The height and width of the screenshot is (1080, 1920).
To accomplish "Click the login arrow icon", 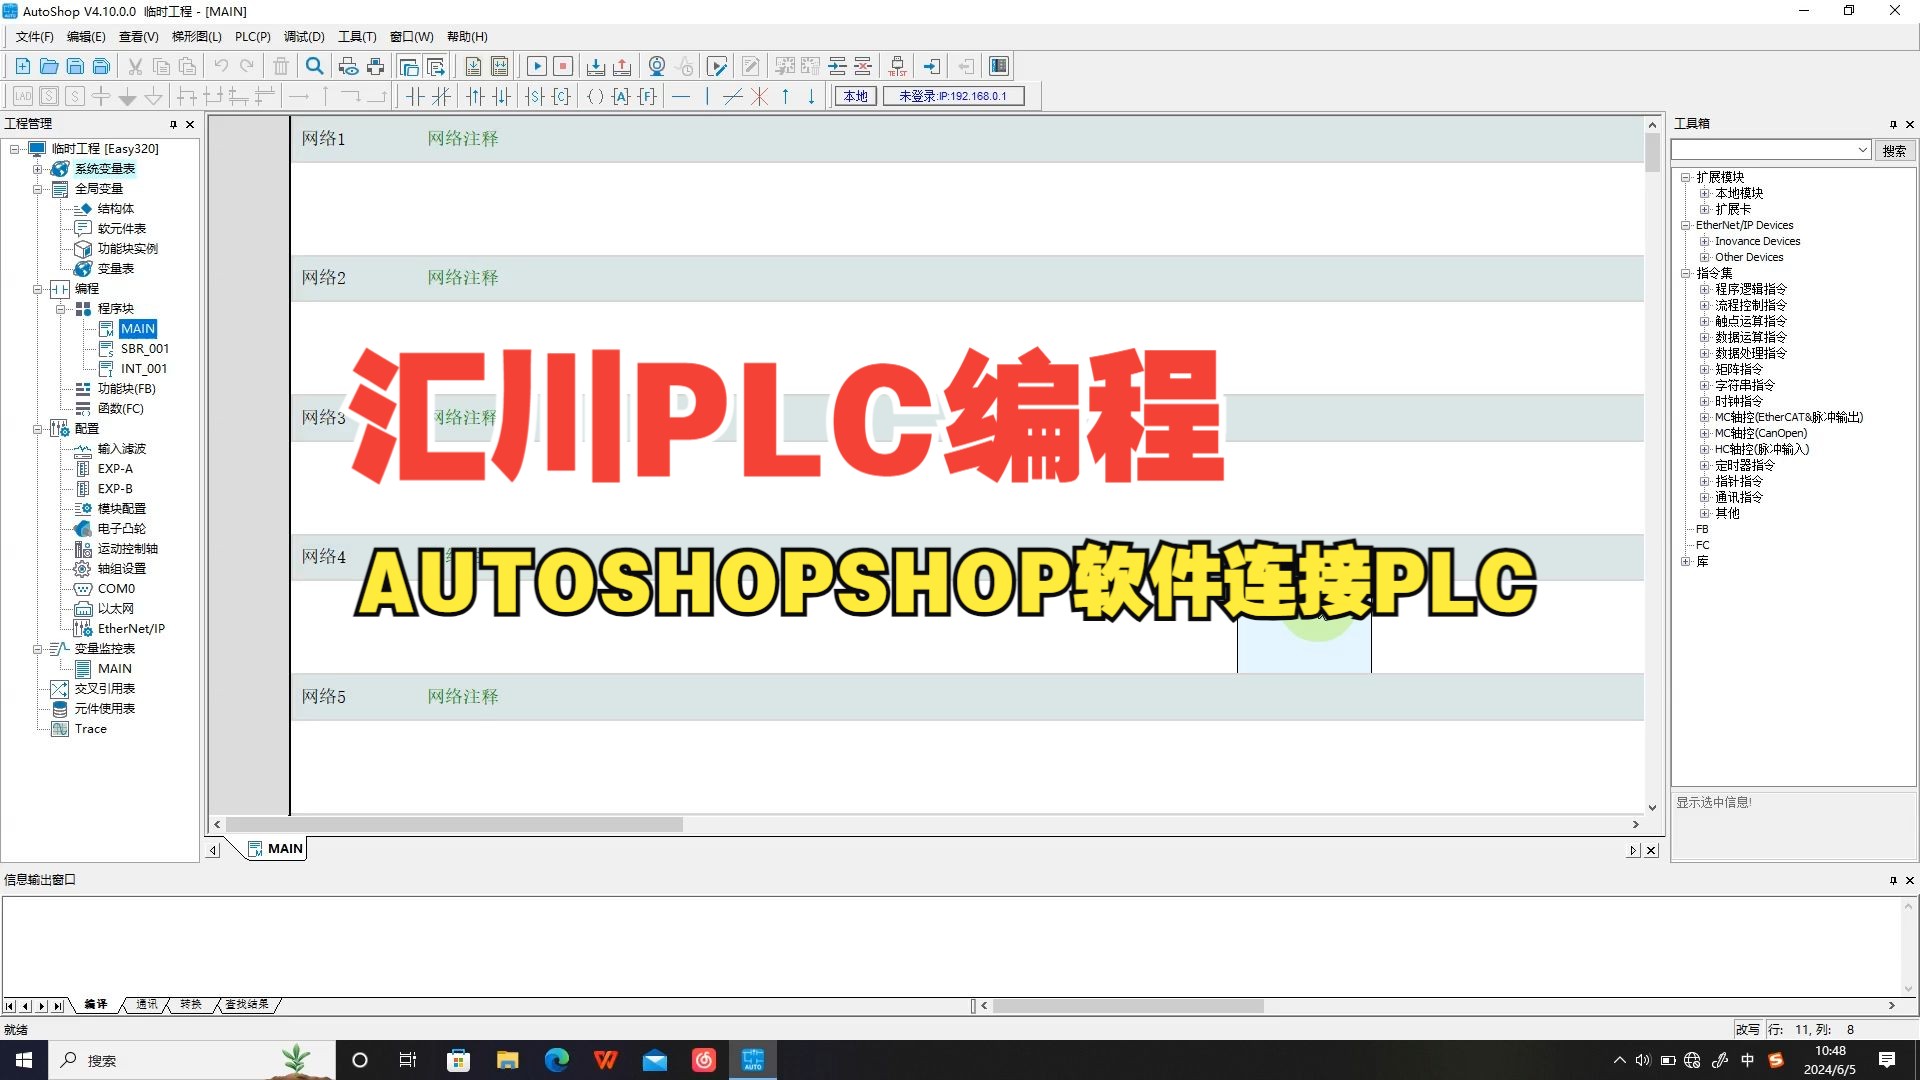I will coord(932,66).
